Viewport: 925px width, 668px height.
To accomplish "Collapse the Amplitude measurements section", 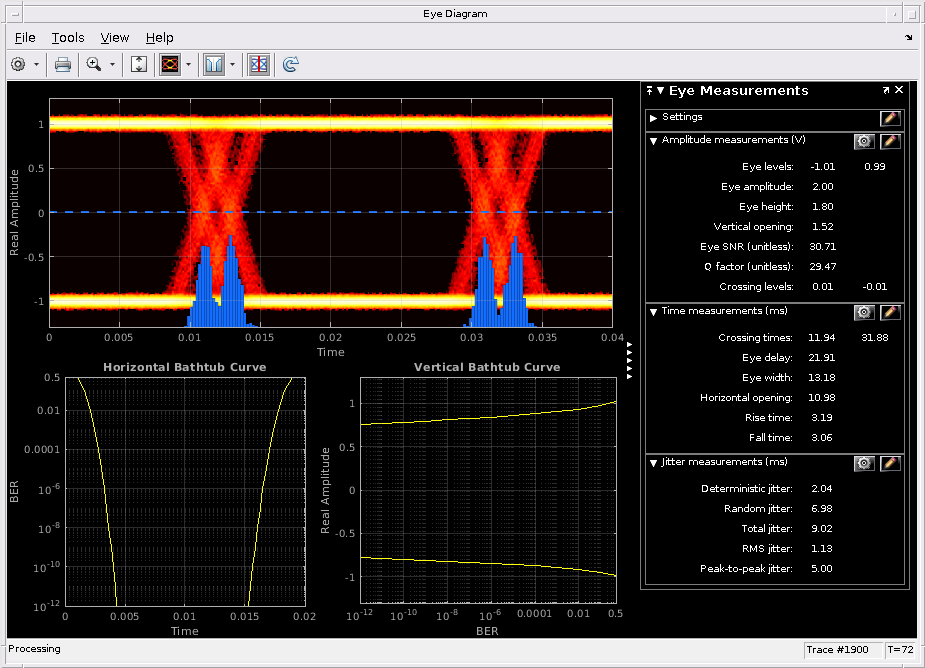I will pyautogui.click(x=654, y=141).
